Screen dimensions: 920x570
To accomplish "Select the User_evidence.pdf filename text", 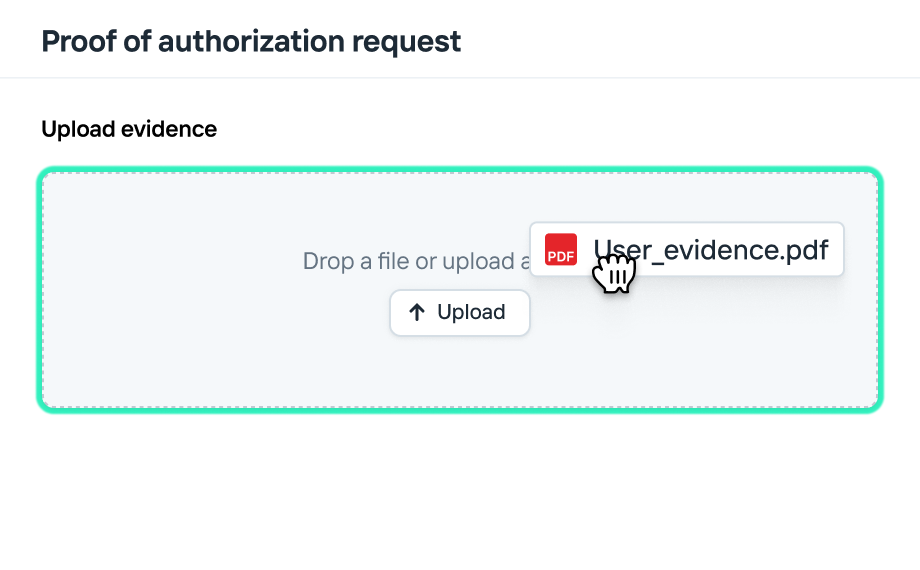I will [710, 249].
